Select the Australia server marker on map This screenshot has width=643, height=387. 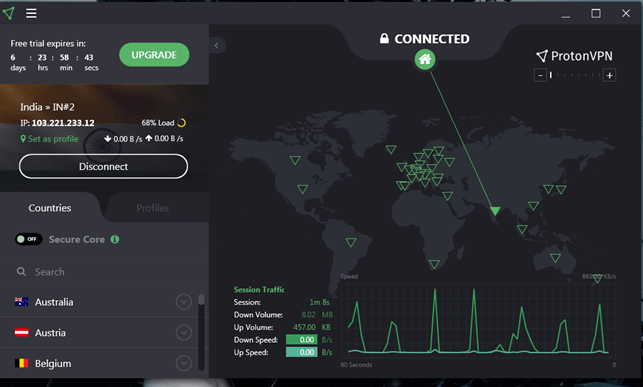click(555, 258)
